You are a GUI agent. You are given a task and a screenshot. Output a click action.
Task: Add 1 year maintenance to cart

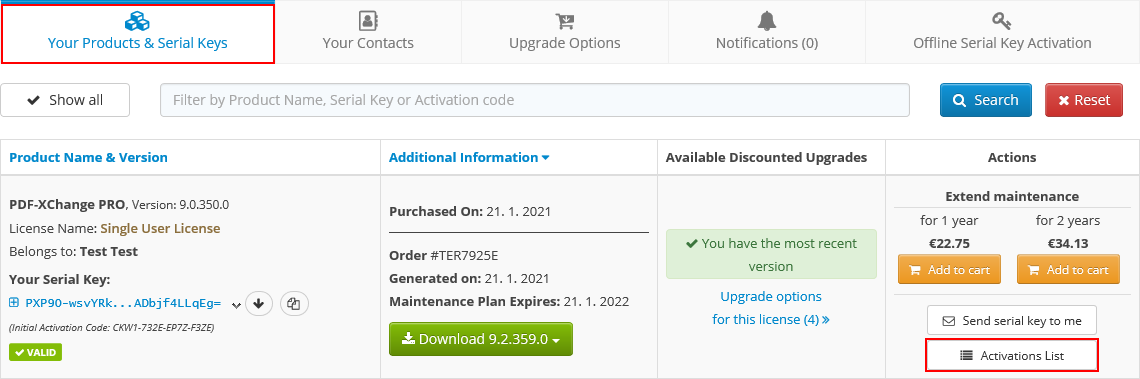[950, 270]
